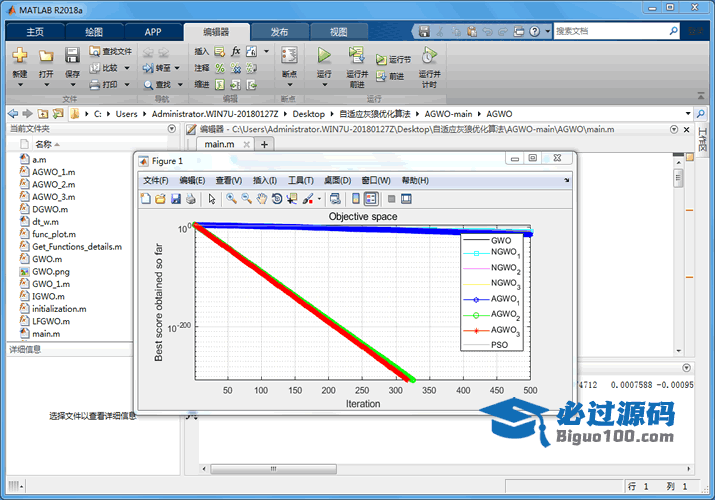Click Figure 1 new figure icon
This screenshot has height=500, width=715.
[145, 199]
